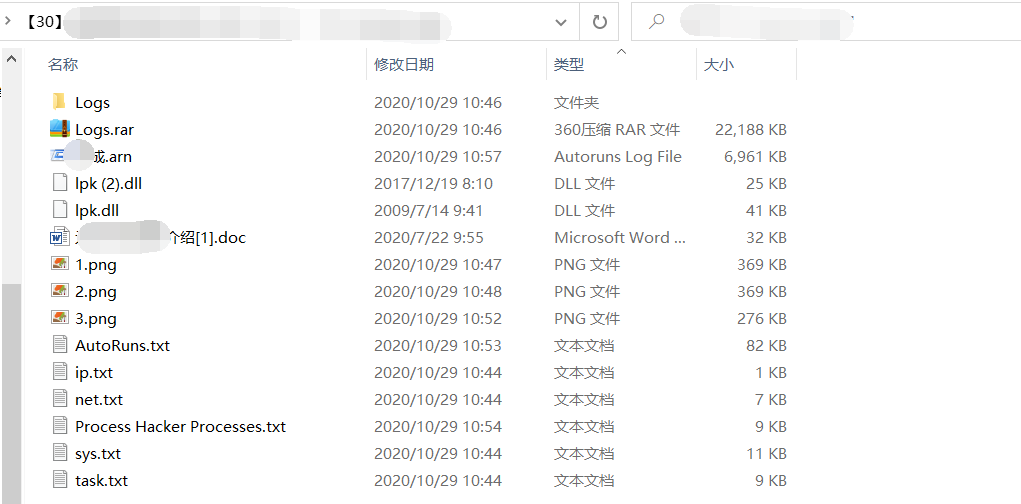Select the 3.png file name
Viewport: 1021px width, 504px height.
(x=96, y=318)
